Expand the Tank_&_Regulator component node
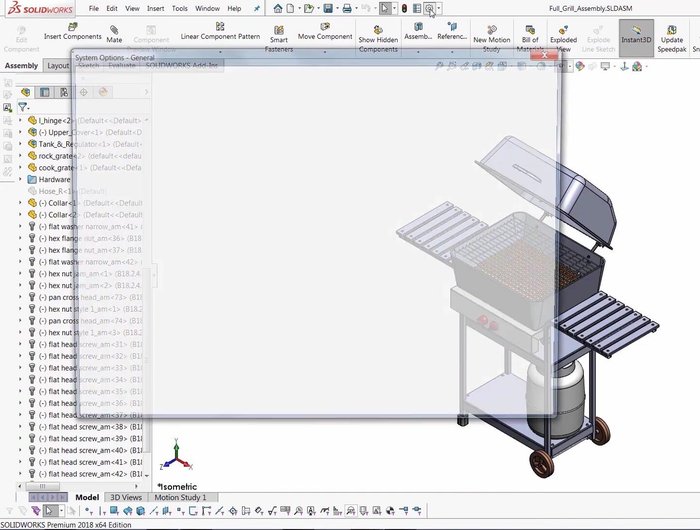The image size is (700, 530). click(x=21, y=144)
